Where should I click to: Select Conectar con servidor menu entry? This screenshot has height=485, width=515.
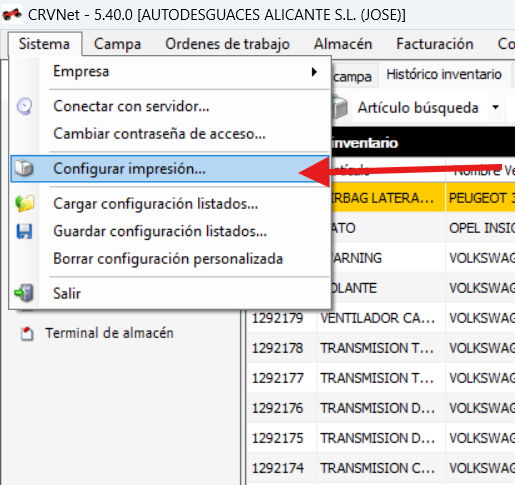[170, 107]
